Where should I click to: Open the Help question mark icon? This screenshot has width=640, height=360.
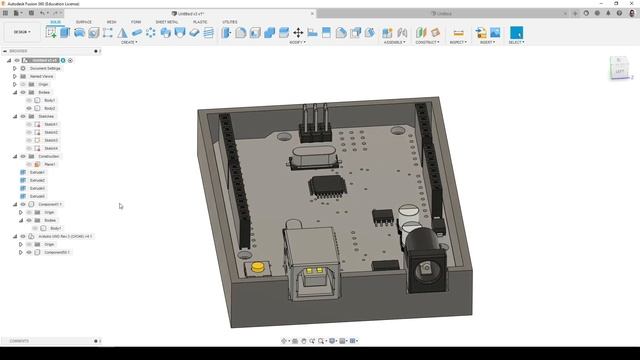pos(619,13)
